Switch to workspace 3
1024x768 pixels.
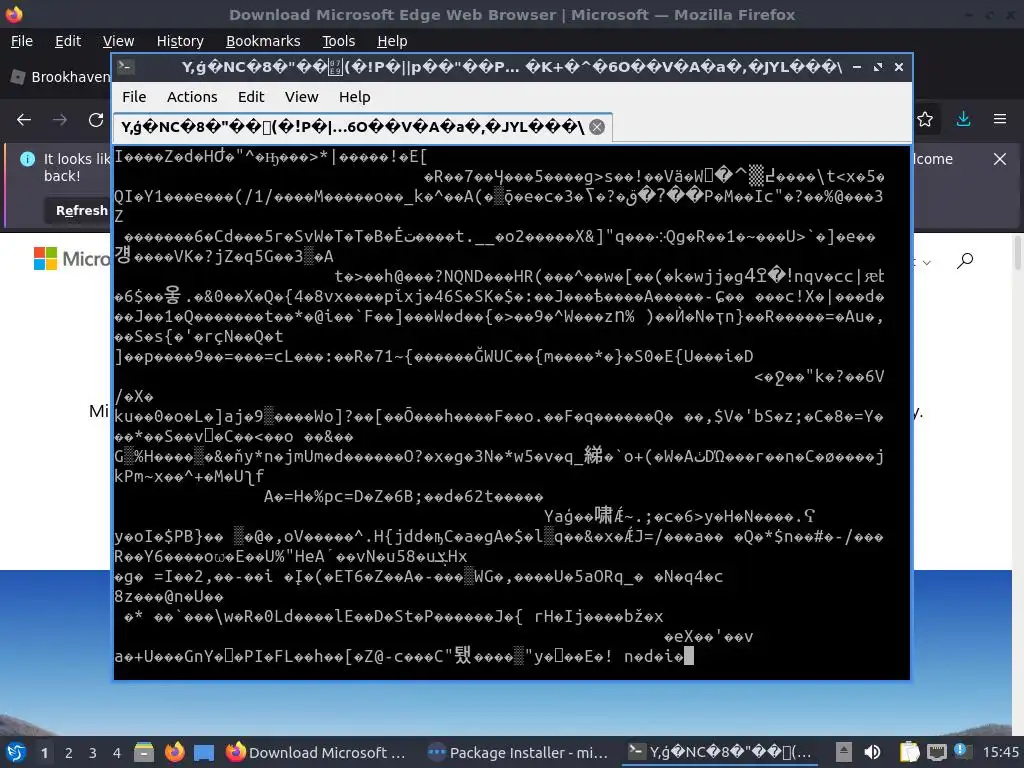point(93,752)
